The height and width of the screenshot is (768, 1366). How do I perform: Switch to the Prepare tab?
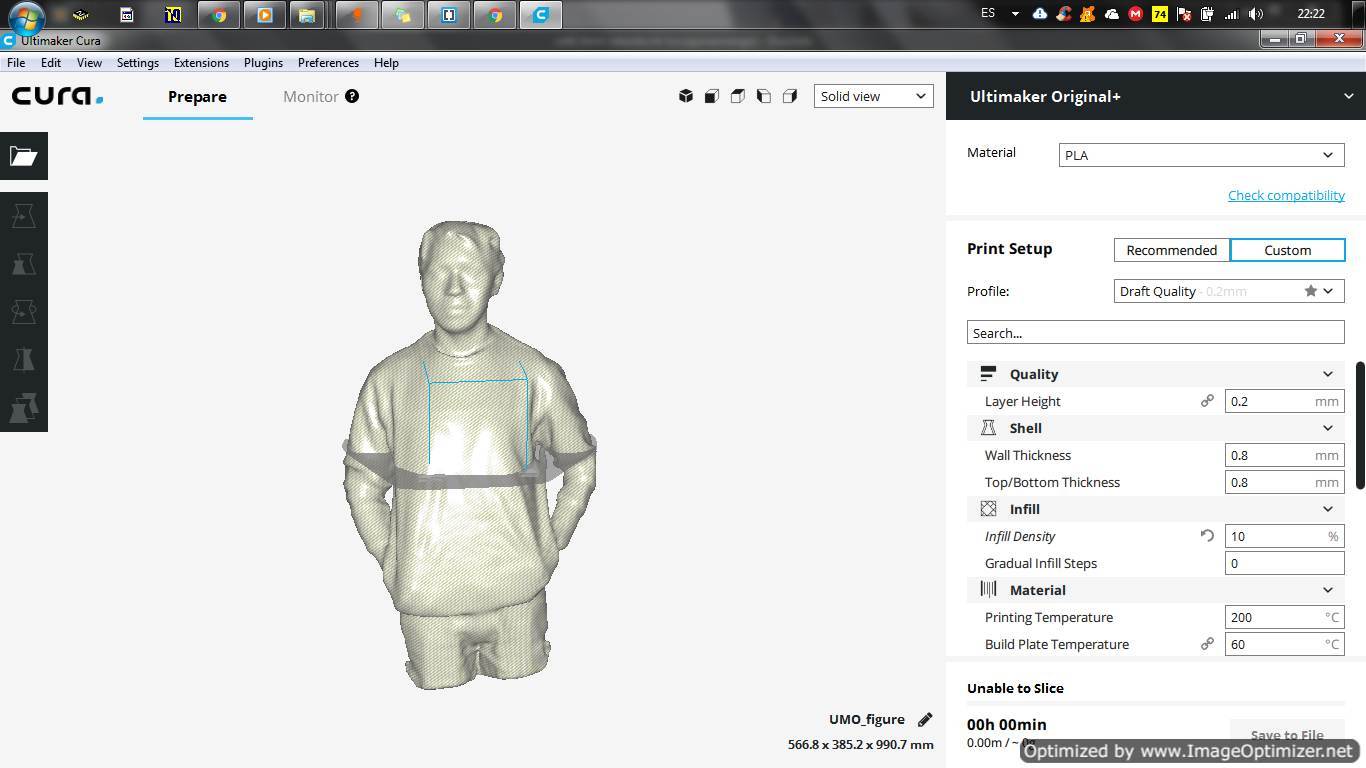197,97
